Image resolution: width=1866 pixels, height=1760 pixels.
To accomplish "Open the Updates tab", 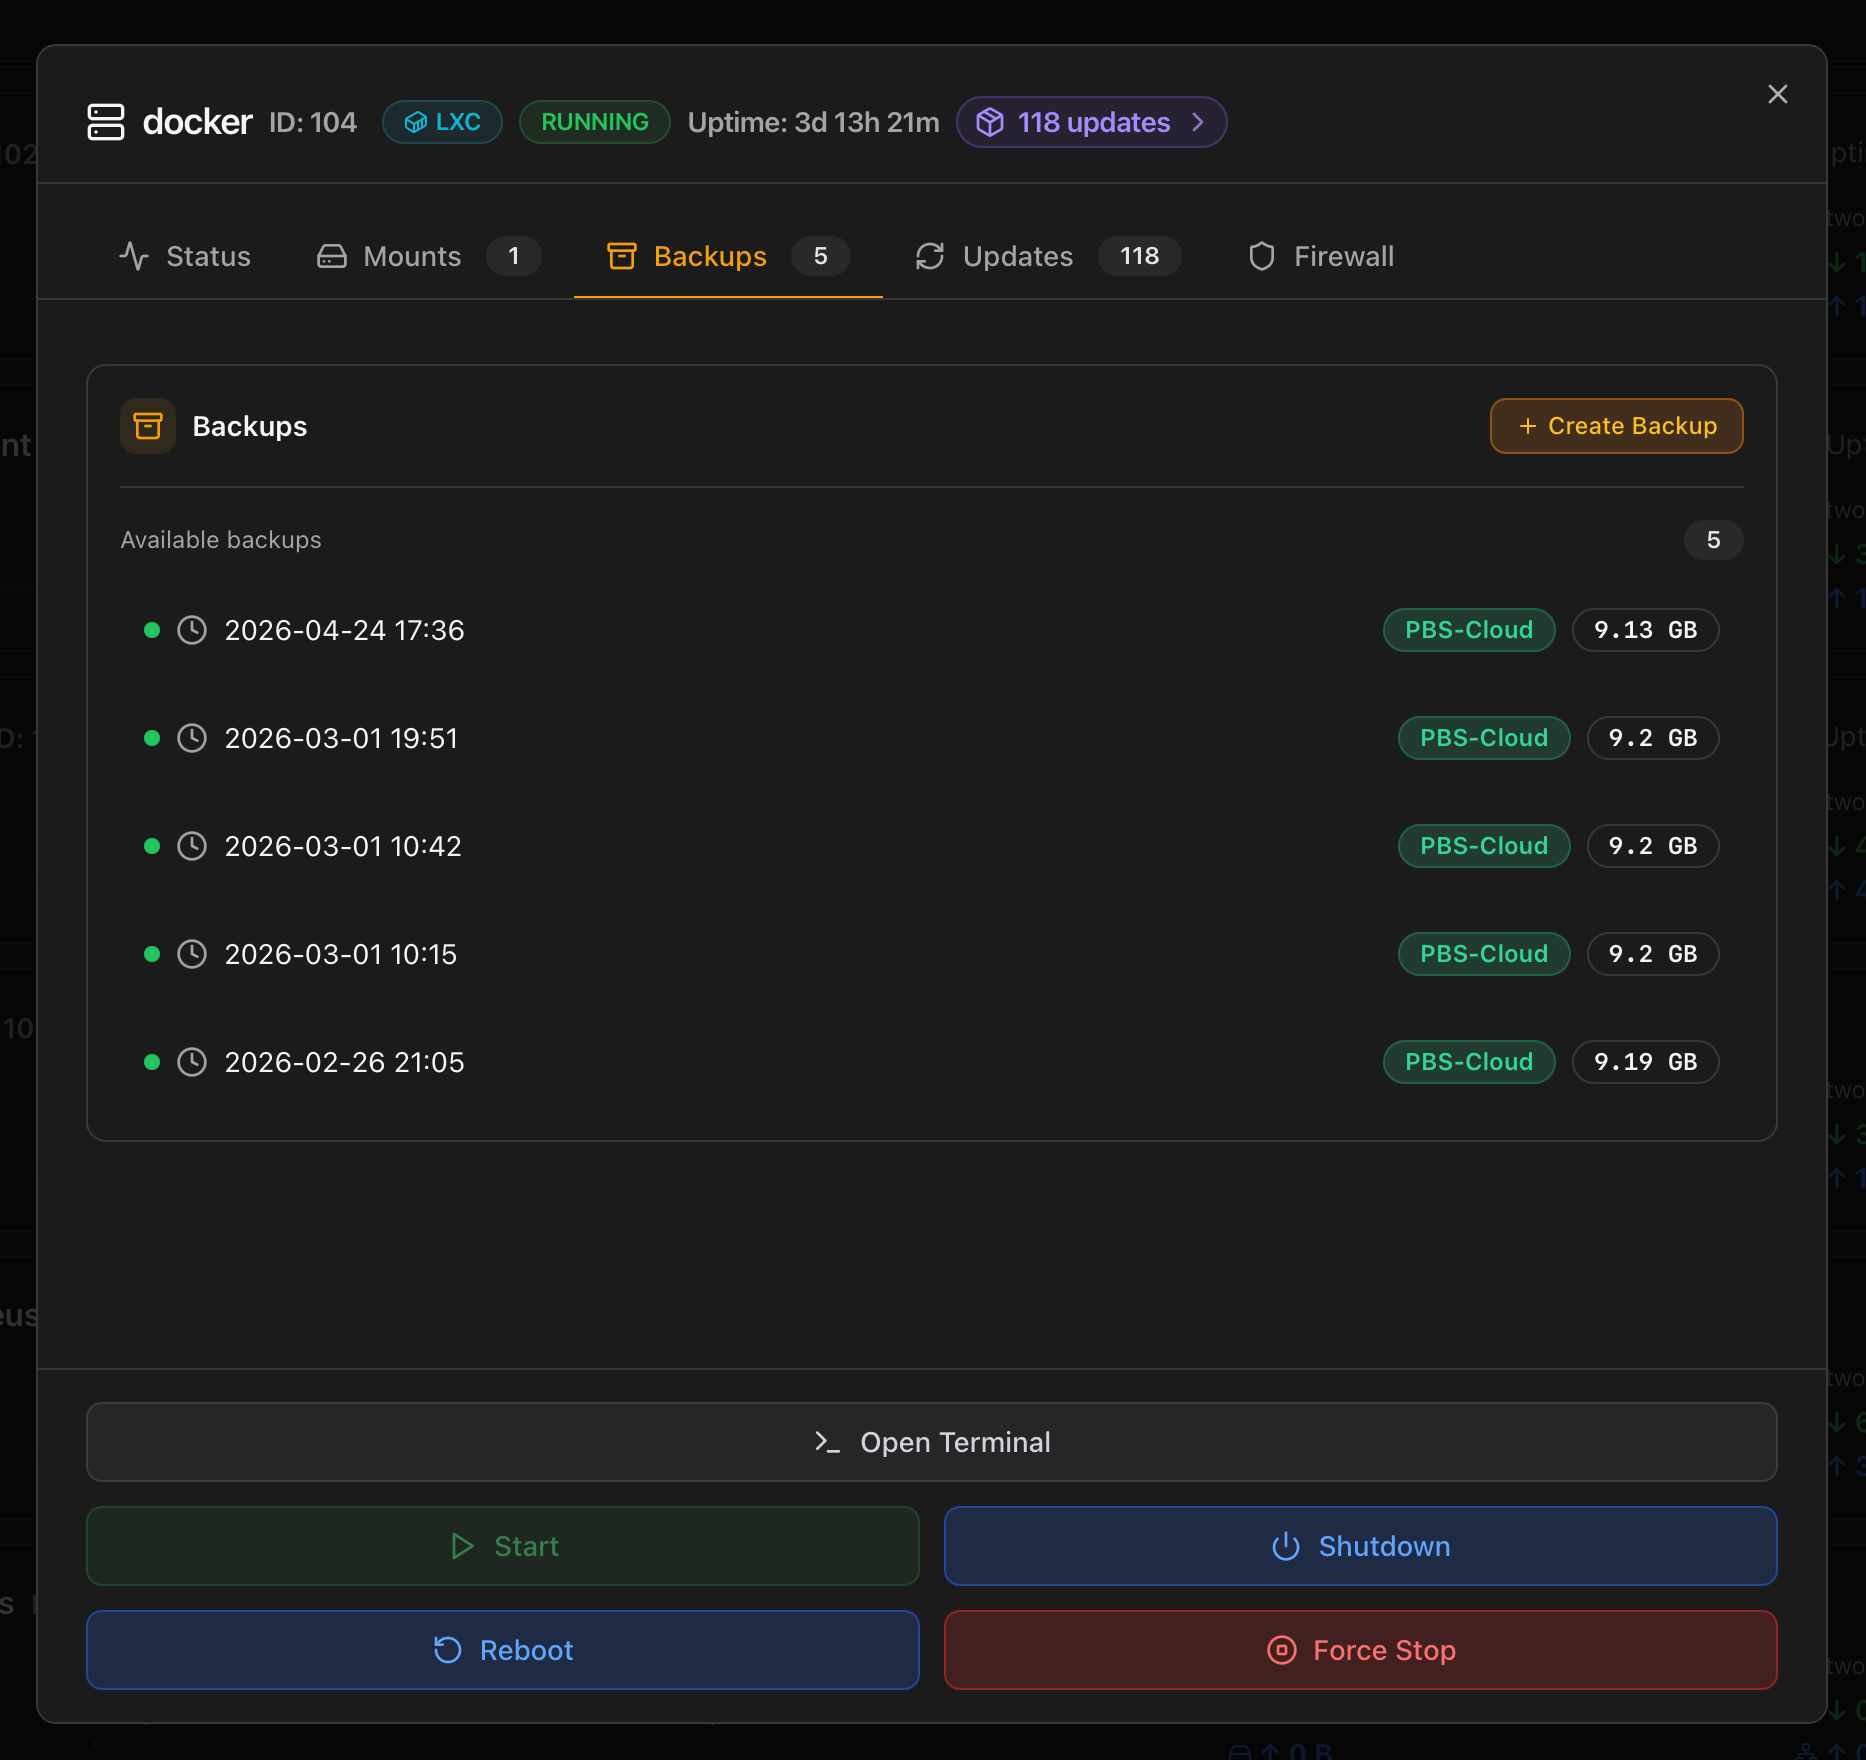I will coord(1048,256).
